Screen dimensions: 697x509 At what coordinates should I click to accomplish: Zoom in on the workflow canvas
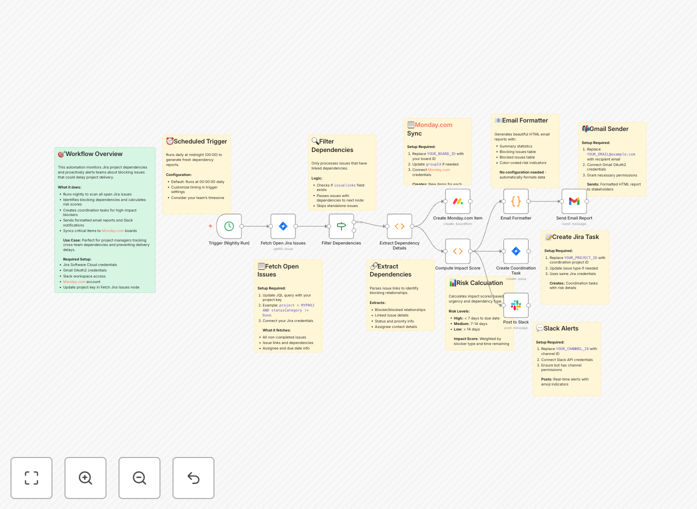tap(85, 478)
